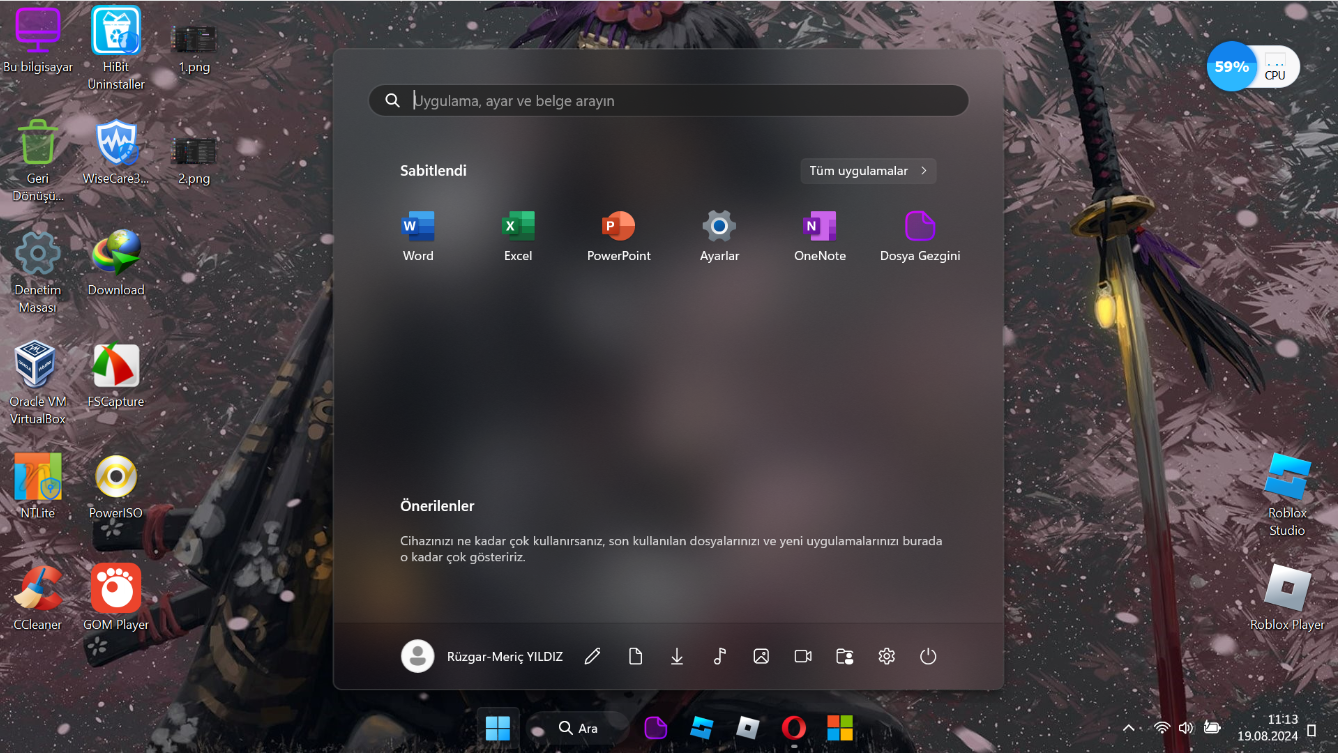Open Roblox Studio from the taskbar
Viewport: 1338px width, 753px height.
tap(702, 728)
